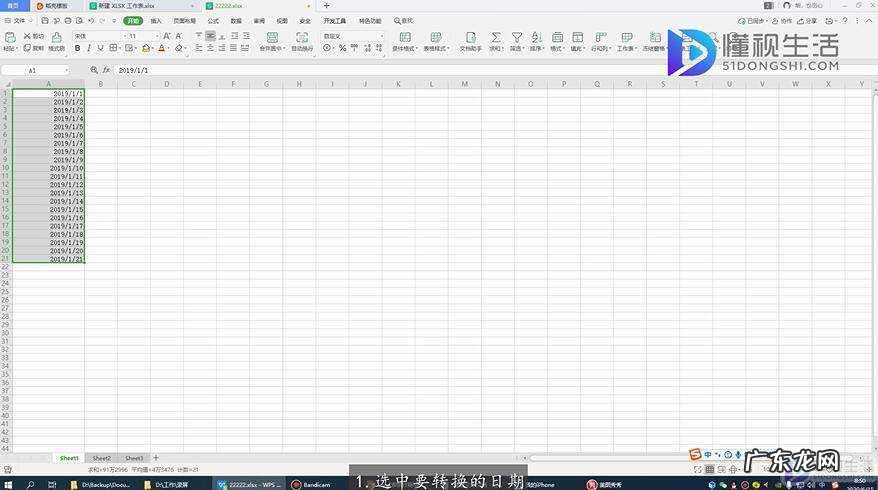Click the Cut (剪切) scissors icon
Screen dimensions: 878x490
click(27, 36)
